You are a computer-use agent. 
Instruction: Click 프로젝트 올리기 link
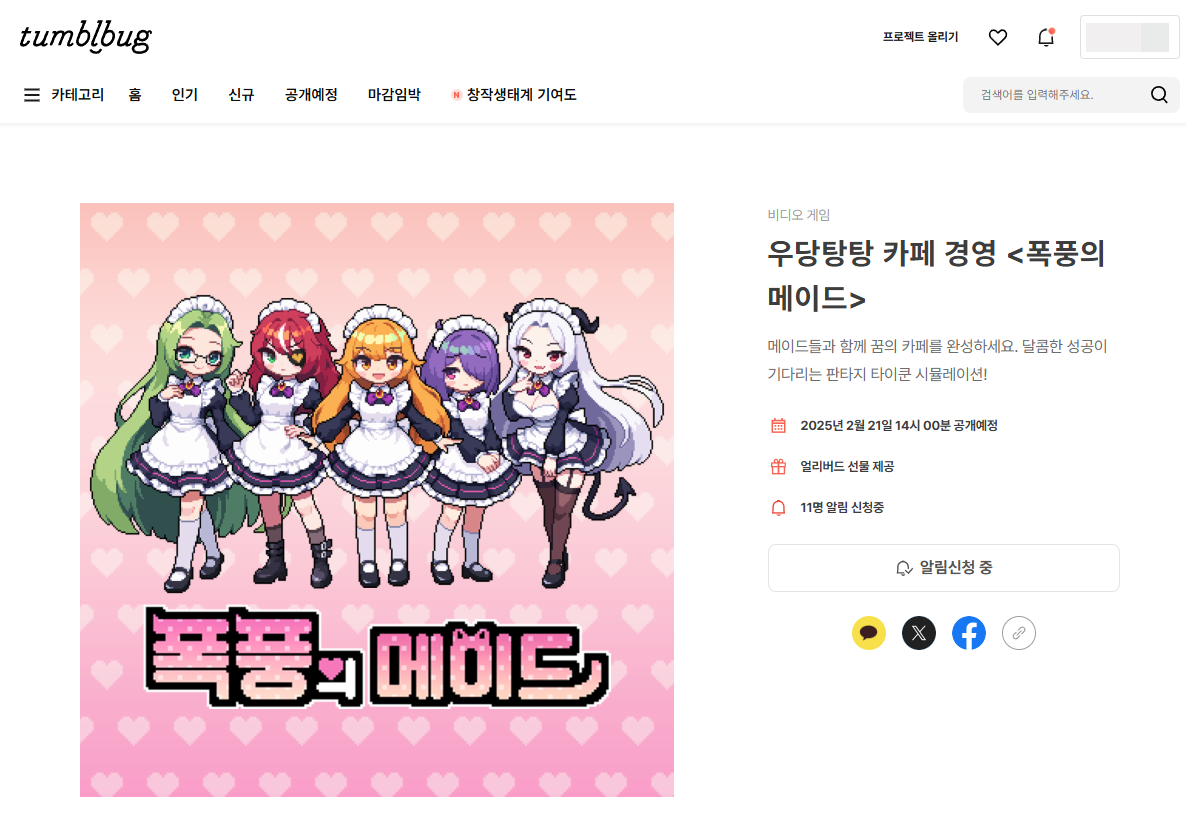[921, 37]
